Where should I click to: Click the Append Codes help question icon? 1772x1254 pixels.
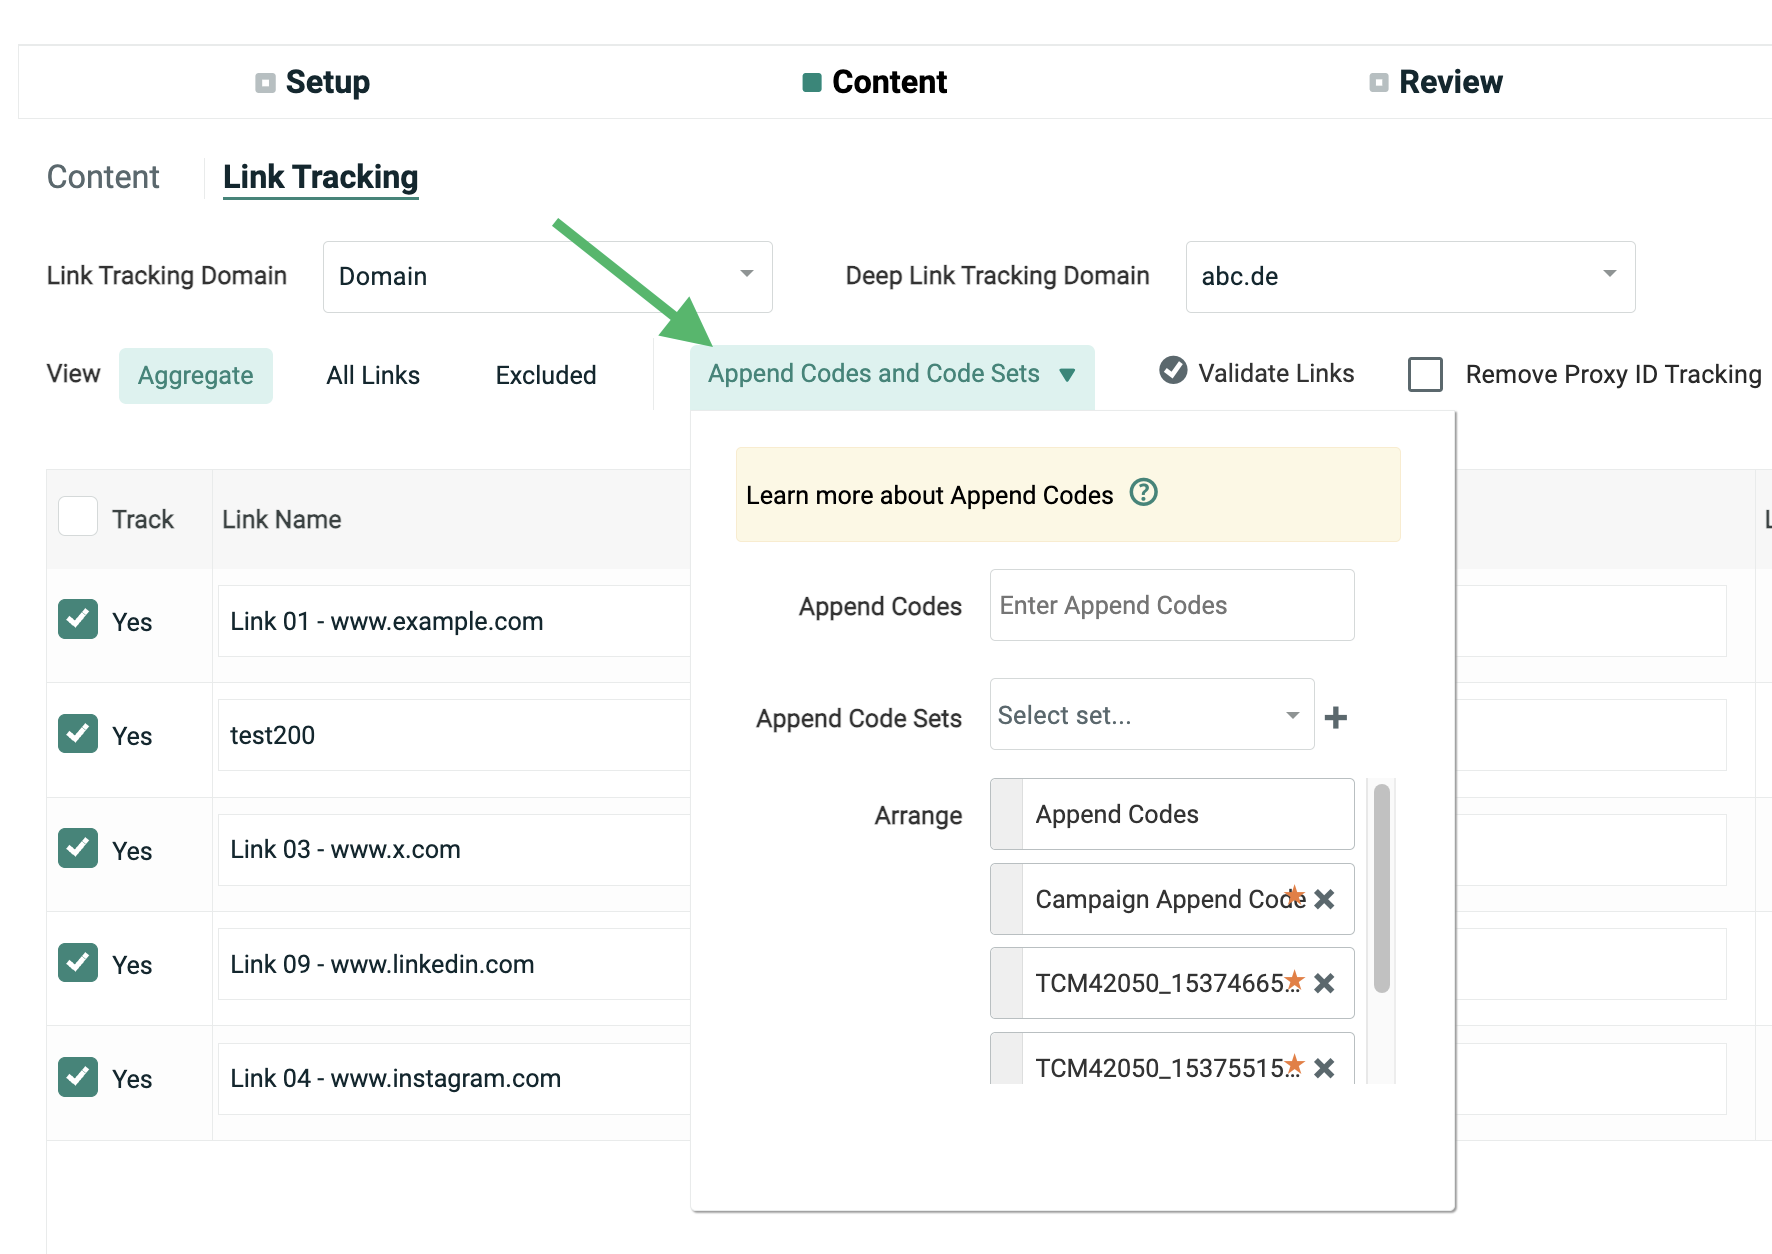tap(1143, 493)
